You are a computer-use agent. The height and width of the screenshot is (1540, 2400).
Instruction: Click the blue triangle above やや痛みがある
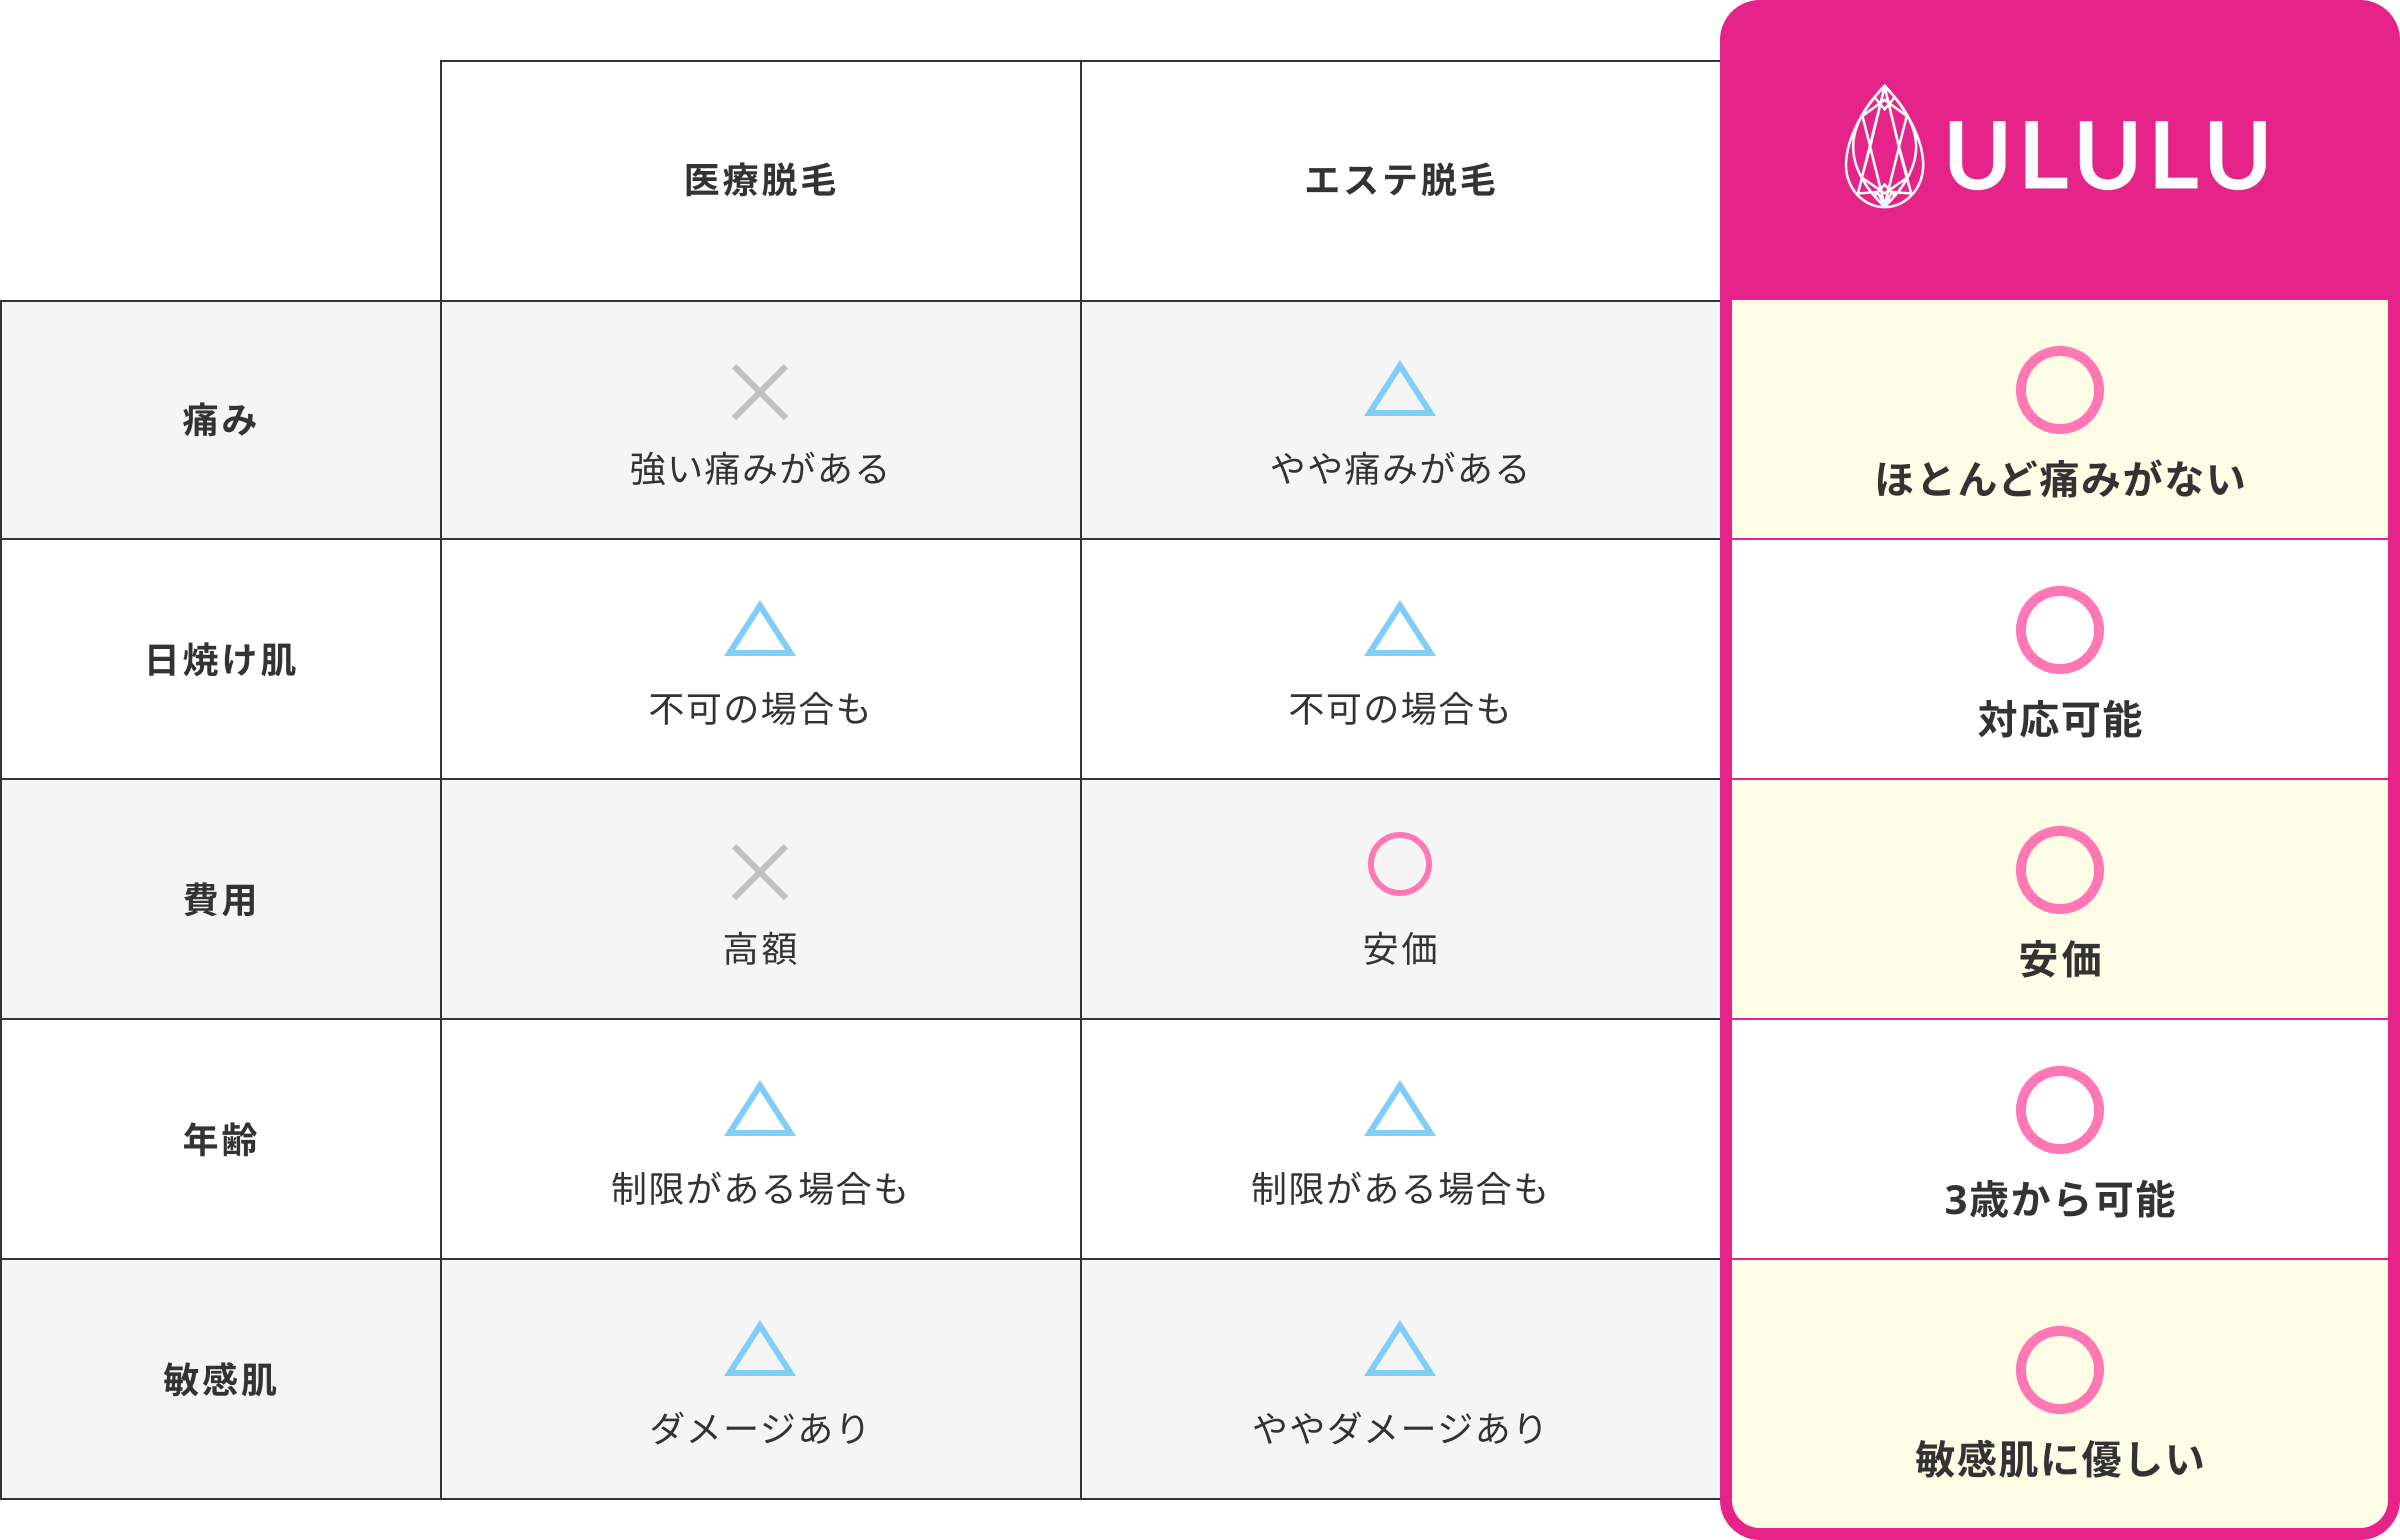(x=1400, y=389)
